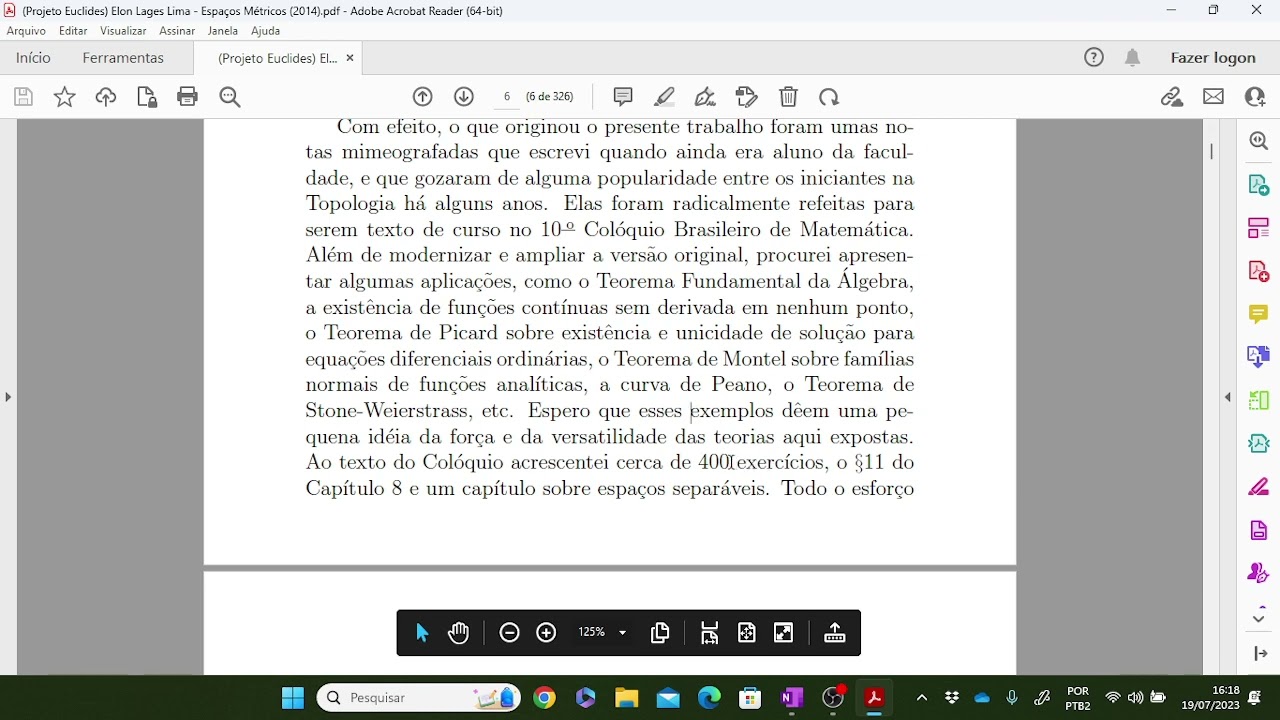Rotate the page clockwise
The image size is (1280, 720).
pos(829,97)
